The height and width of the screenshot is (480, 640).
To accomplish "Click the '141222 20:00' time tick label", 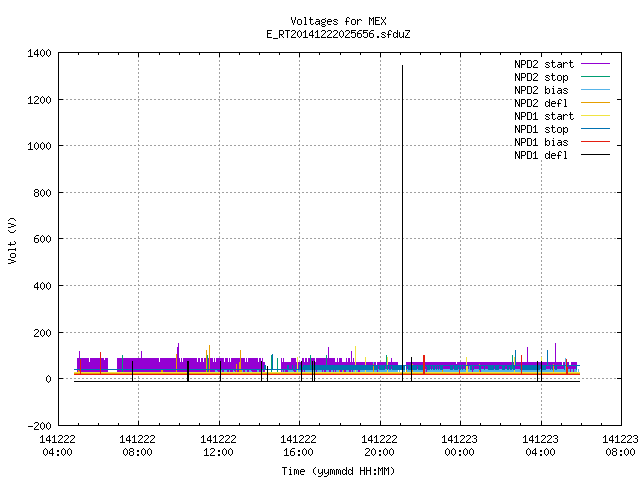I will click(x=379, y=446).
